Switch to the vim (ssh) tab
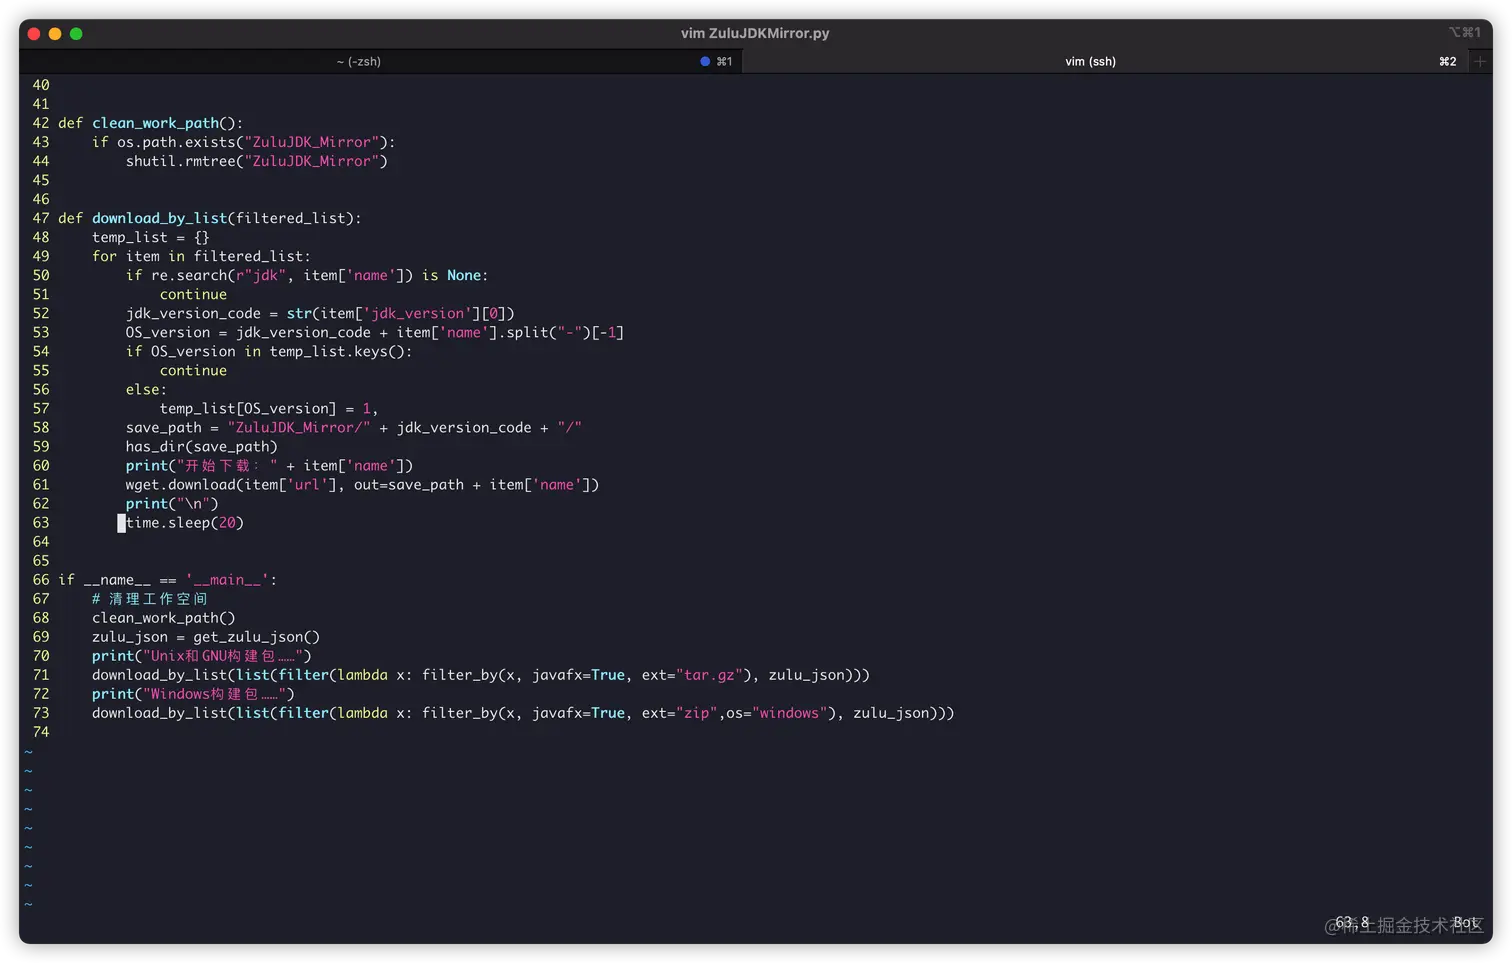Viewport: 1512px width, 963px height. tap(1090, 62)
